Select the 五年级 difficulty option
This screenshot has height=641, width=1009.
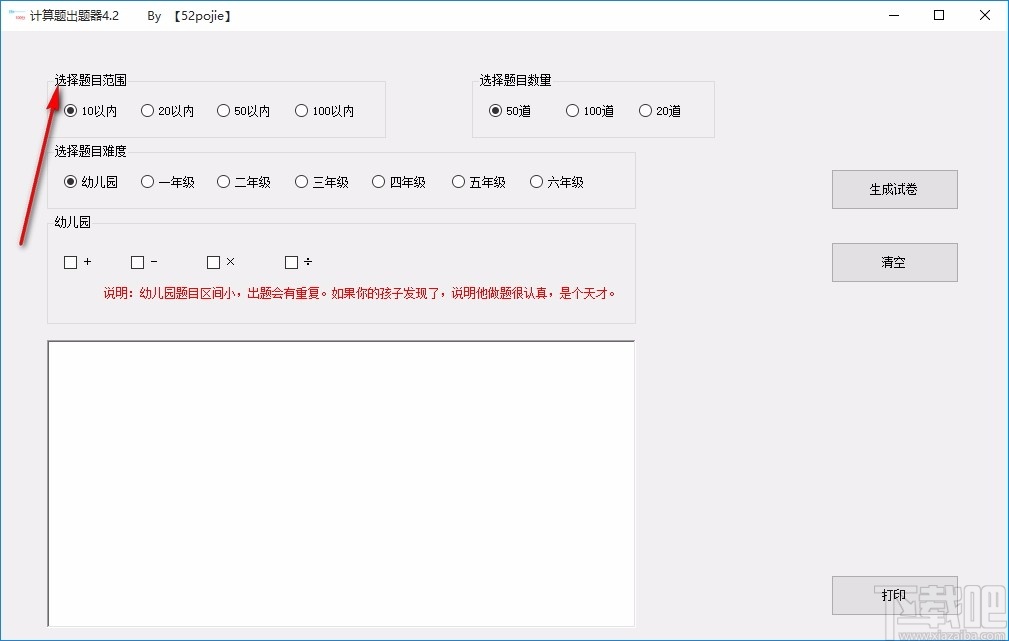coord(457,181)
